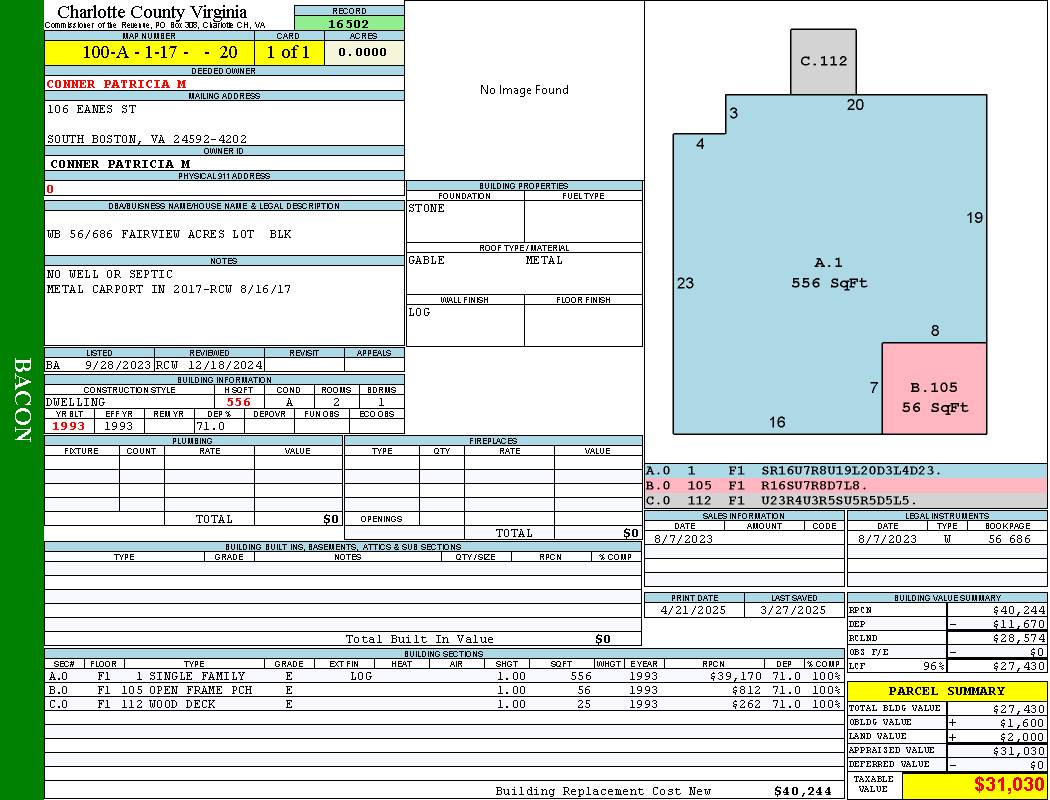The image size is (1050, 800).
Task: Select the deeded owner name in red
Action: 116,84
